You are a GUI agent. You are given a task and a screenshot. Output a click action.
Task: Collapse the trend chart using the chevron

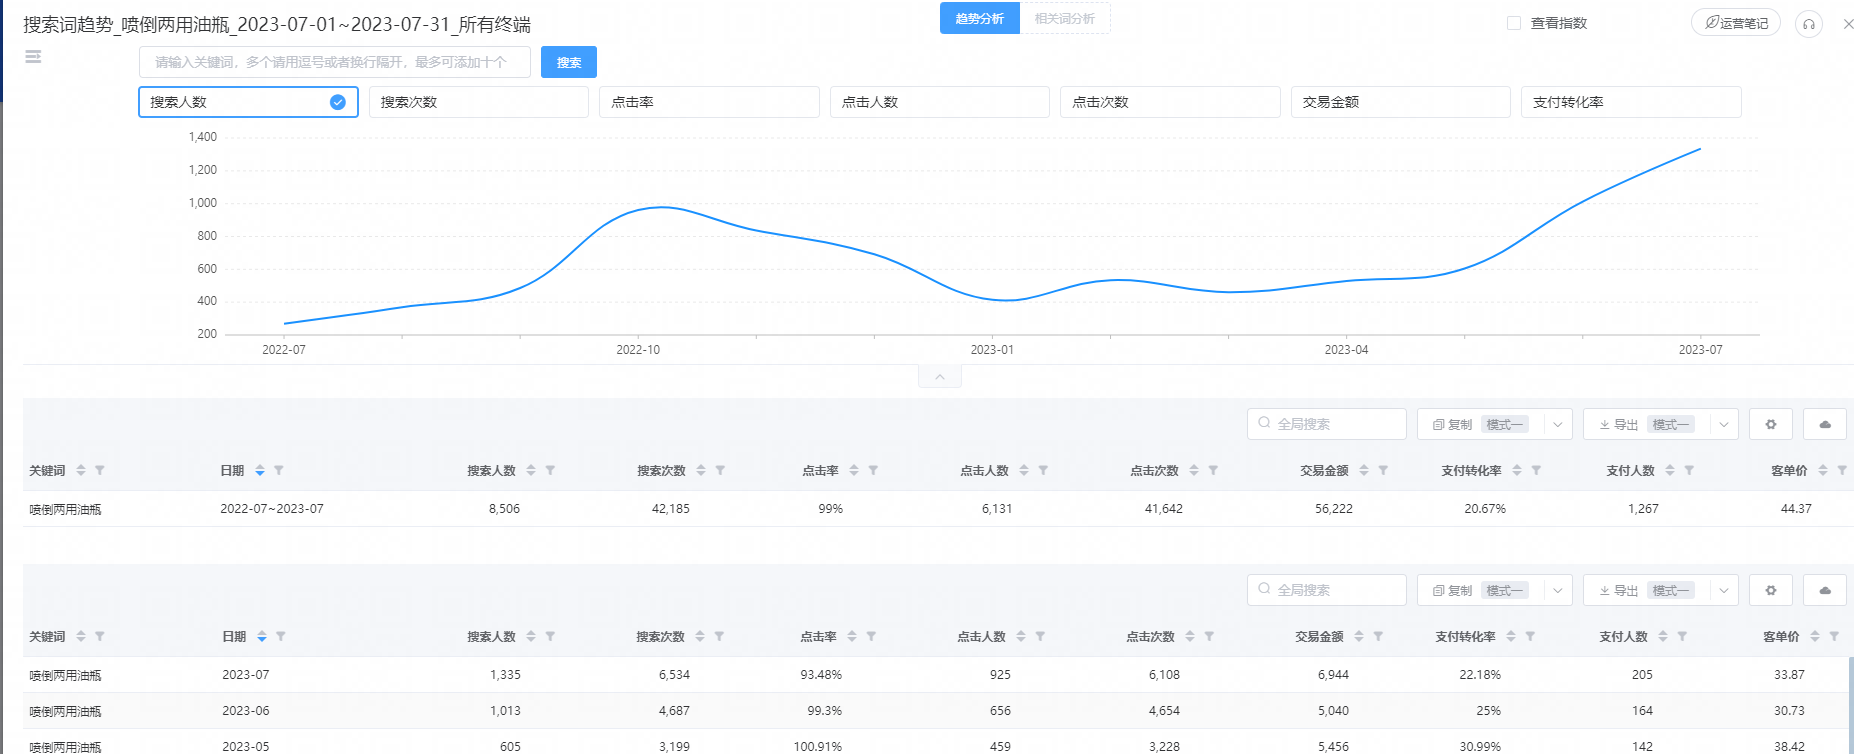(x=940, y=377)
